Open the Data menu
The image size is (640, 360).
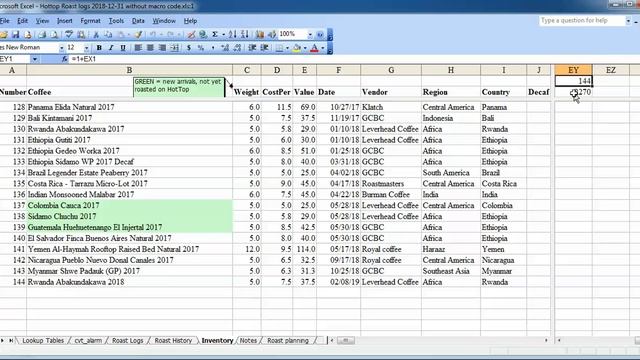[x=138, y=21]
